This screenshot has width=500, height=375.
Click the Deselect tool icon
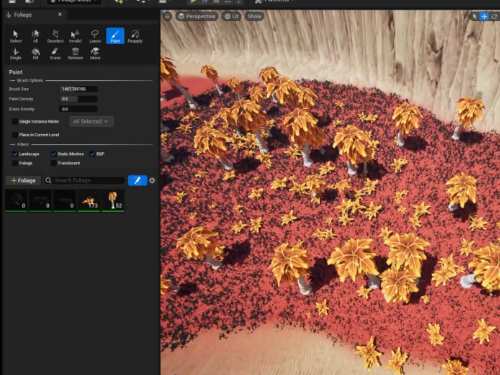click(55, 36)
